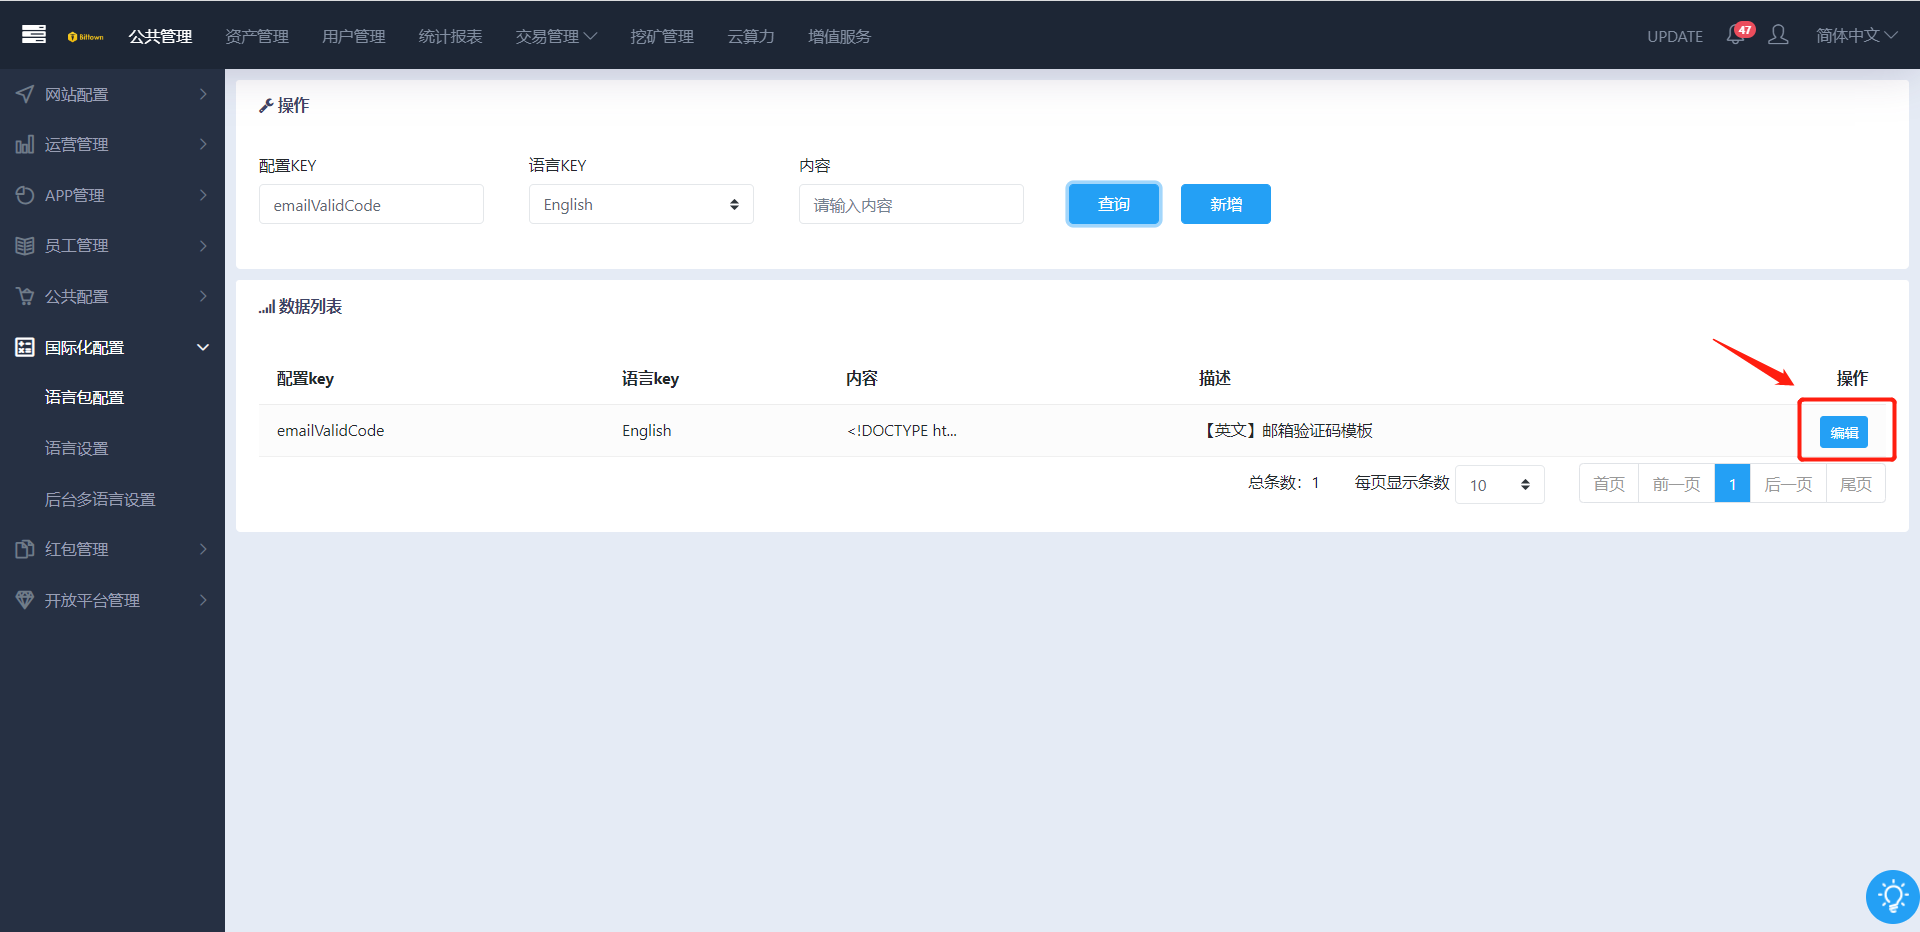This screenshot has width=1920, height=932.
Task: Click 编辑 button for emailValidCode row
Action: pyautogui.click(x=1844, y=432)
